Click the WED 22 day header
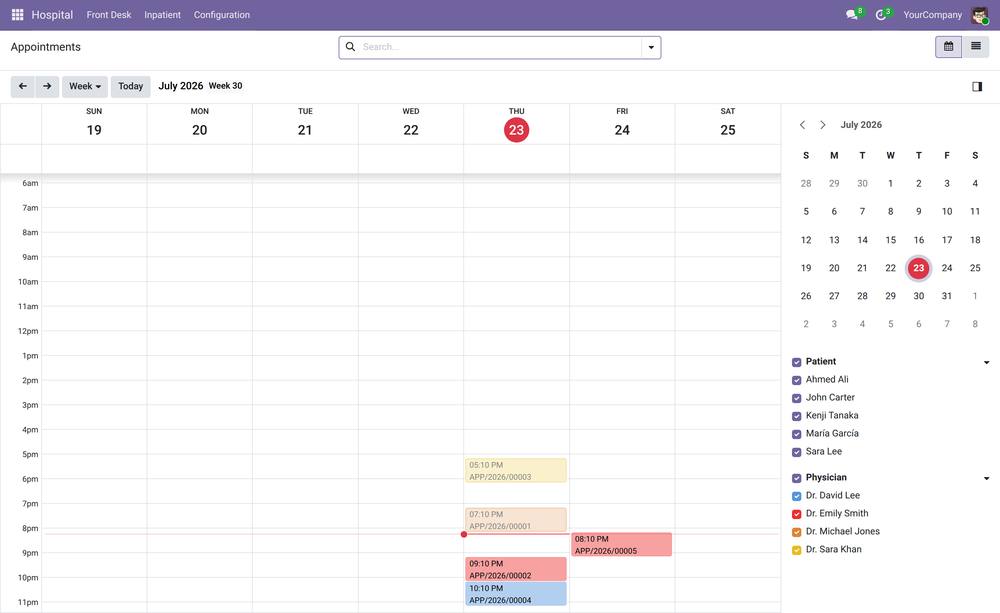Image resolution: width=1000 pixels, height=613 pixels. click(411, 123)
